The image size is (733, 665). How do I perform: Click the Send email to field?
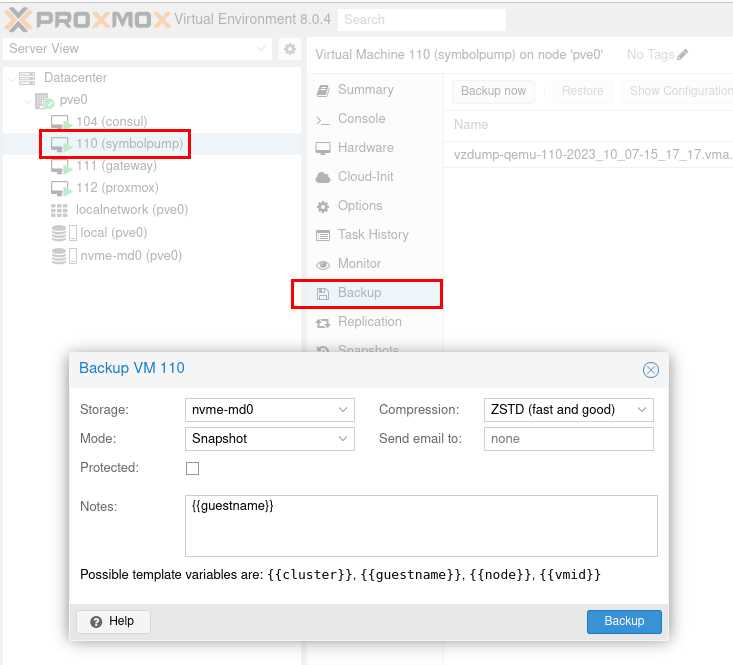tap(568, 439)
